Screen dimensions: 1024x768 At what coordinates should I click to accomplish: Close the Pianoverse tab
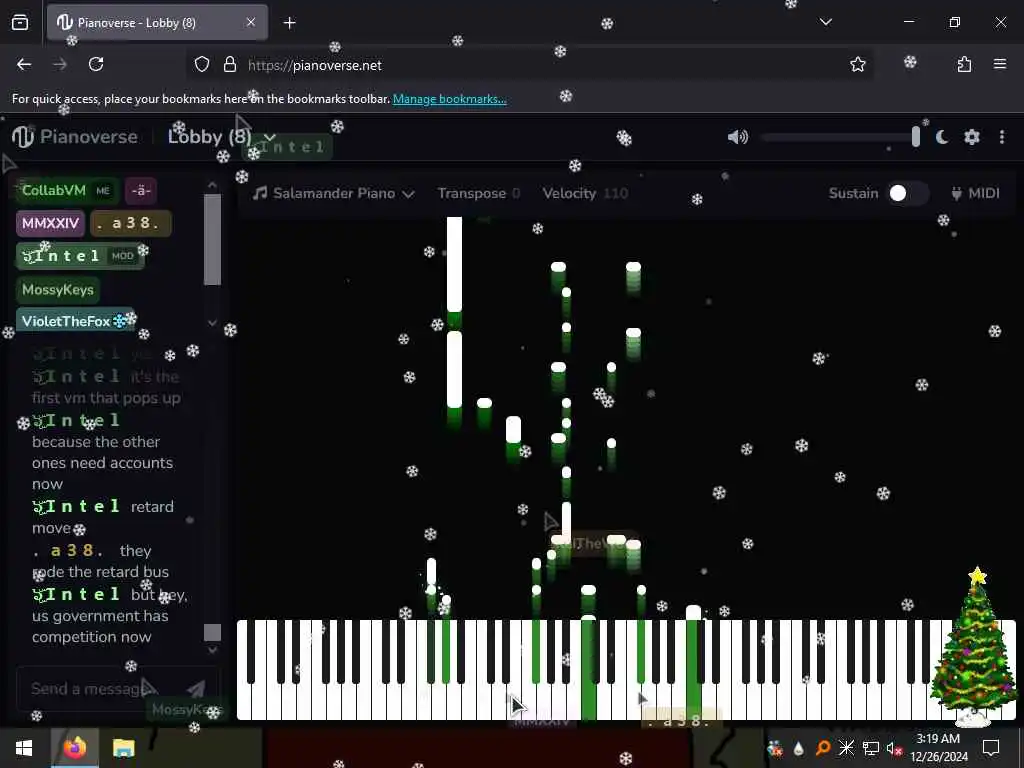250,22
